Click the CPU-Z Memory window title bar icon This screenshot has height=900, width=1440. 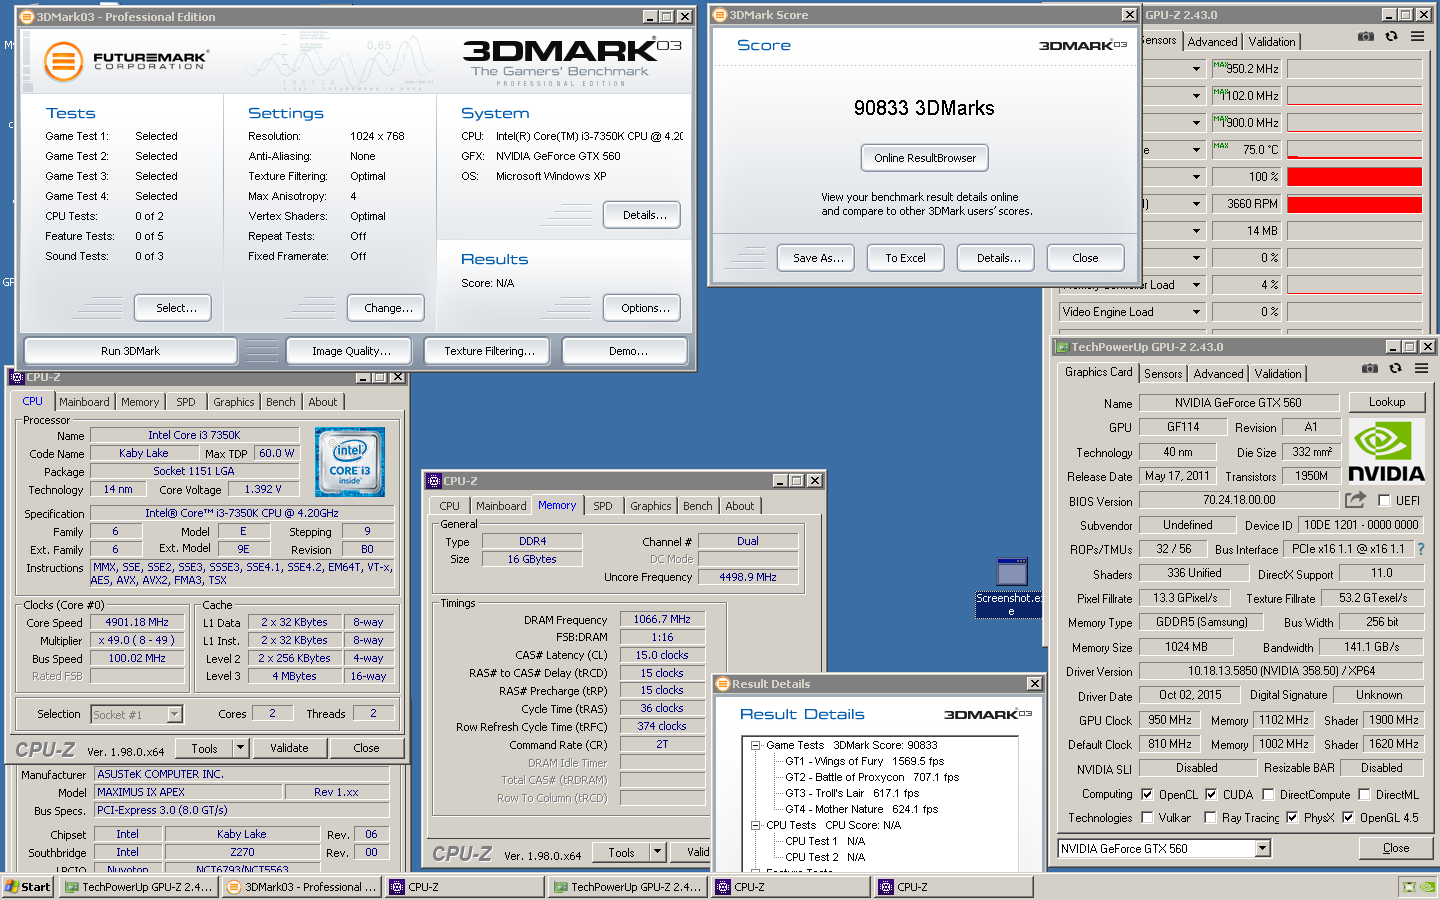click(435, 481)
